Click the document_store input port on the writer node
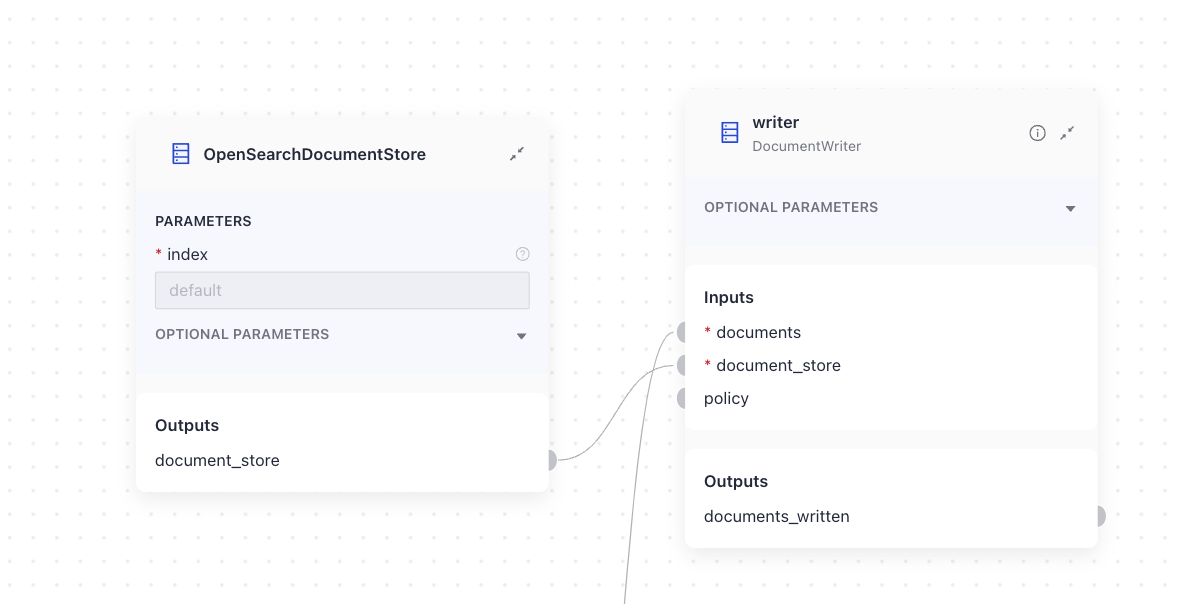 [681, 365]
